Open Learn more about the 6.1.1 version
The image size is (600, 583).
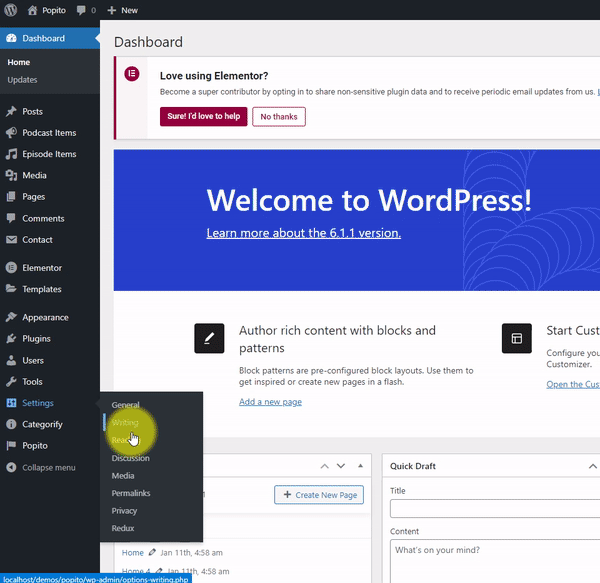pos(303,233)
